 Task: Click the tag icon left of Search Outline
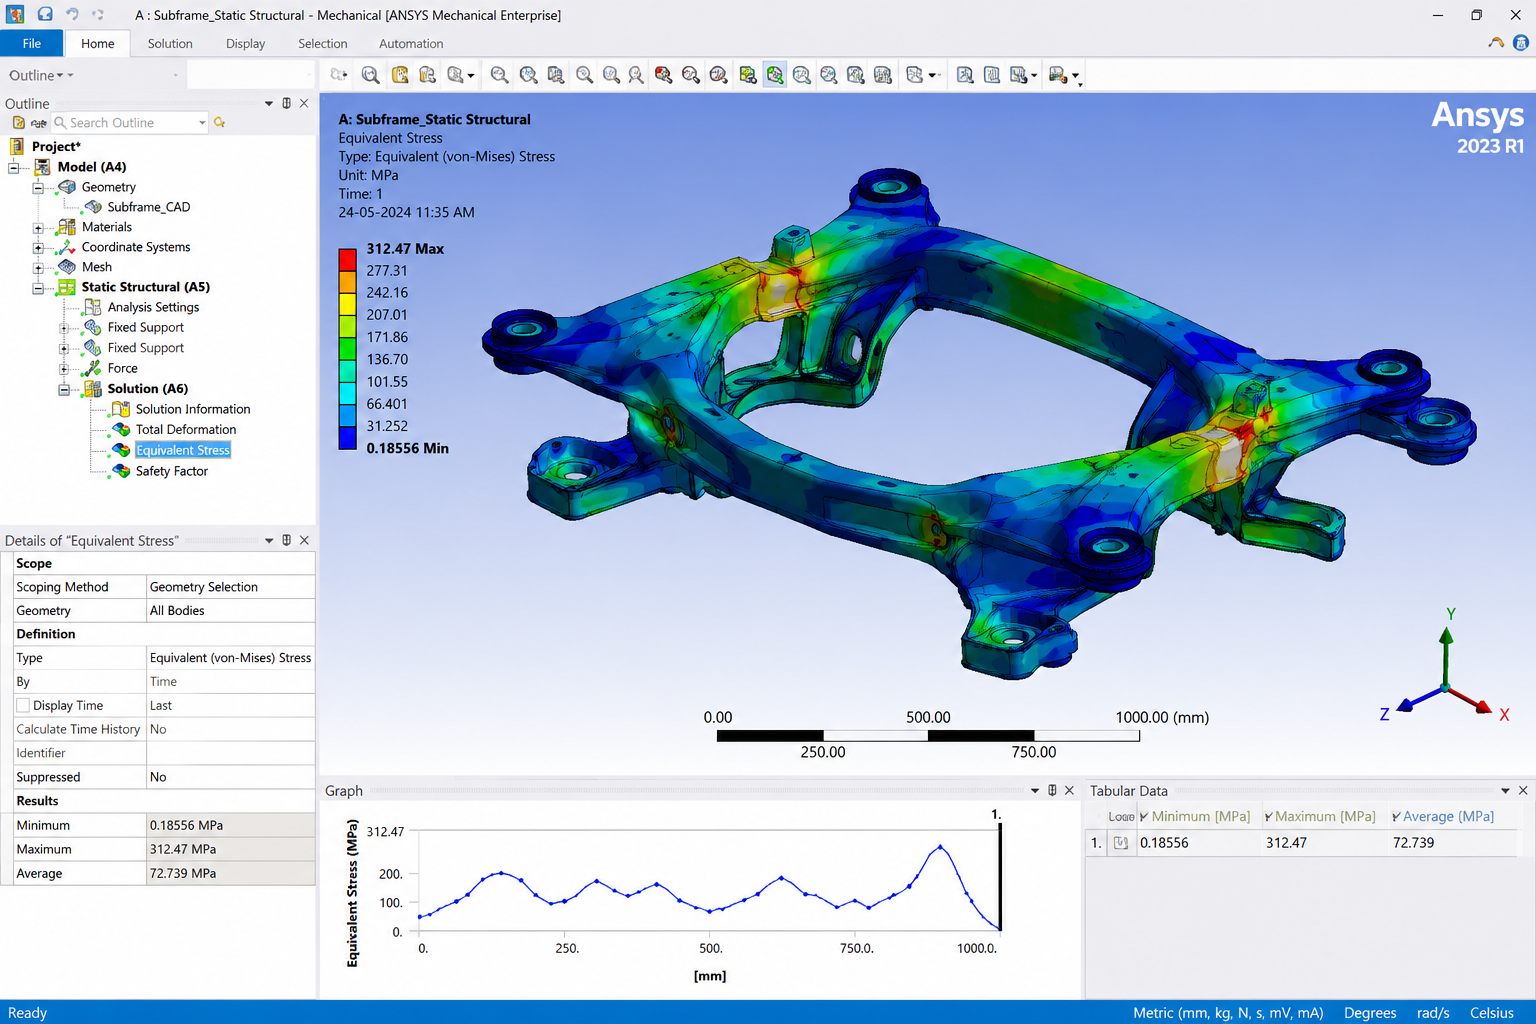click(39, 123)
